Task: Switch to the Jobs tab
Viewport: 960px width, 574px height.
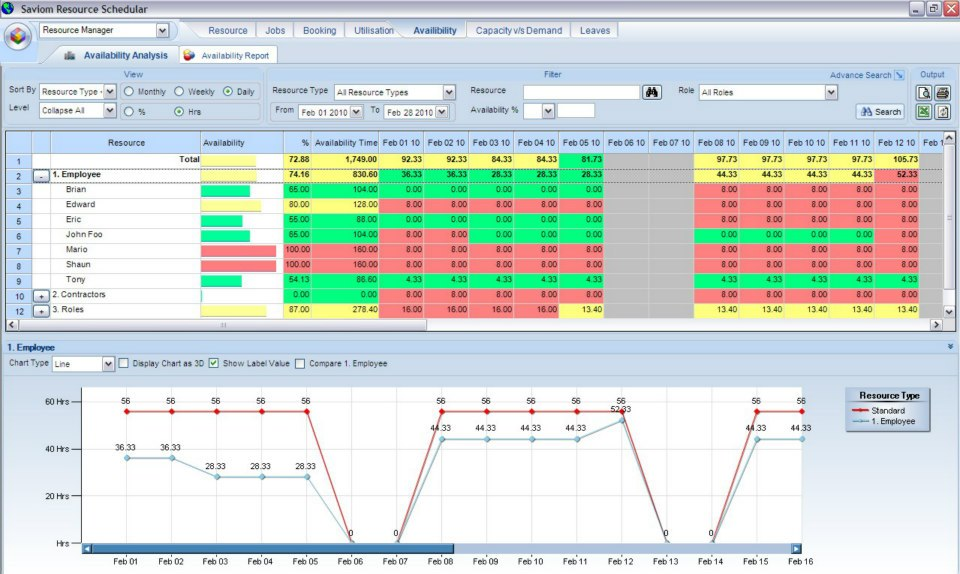Action: coord(275,31)
